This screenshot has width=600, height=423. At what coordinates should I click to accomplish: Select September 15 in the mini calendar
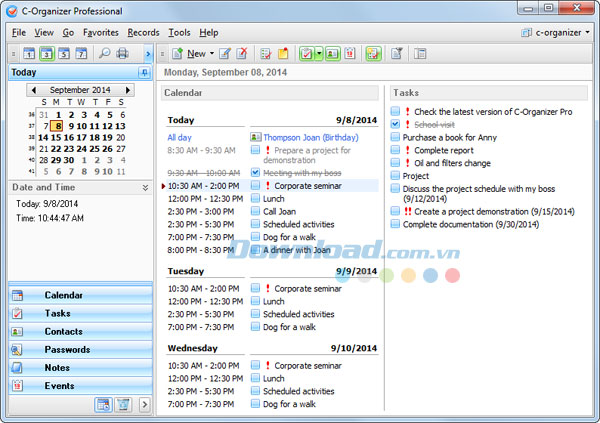(55, 137)
